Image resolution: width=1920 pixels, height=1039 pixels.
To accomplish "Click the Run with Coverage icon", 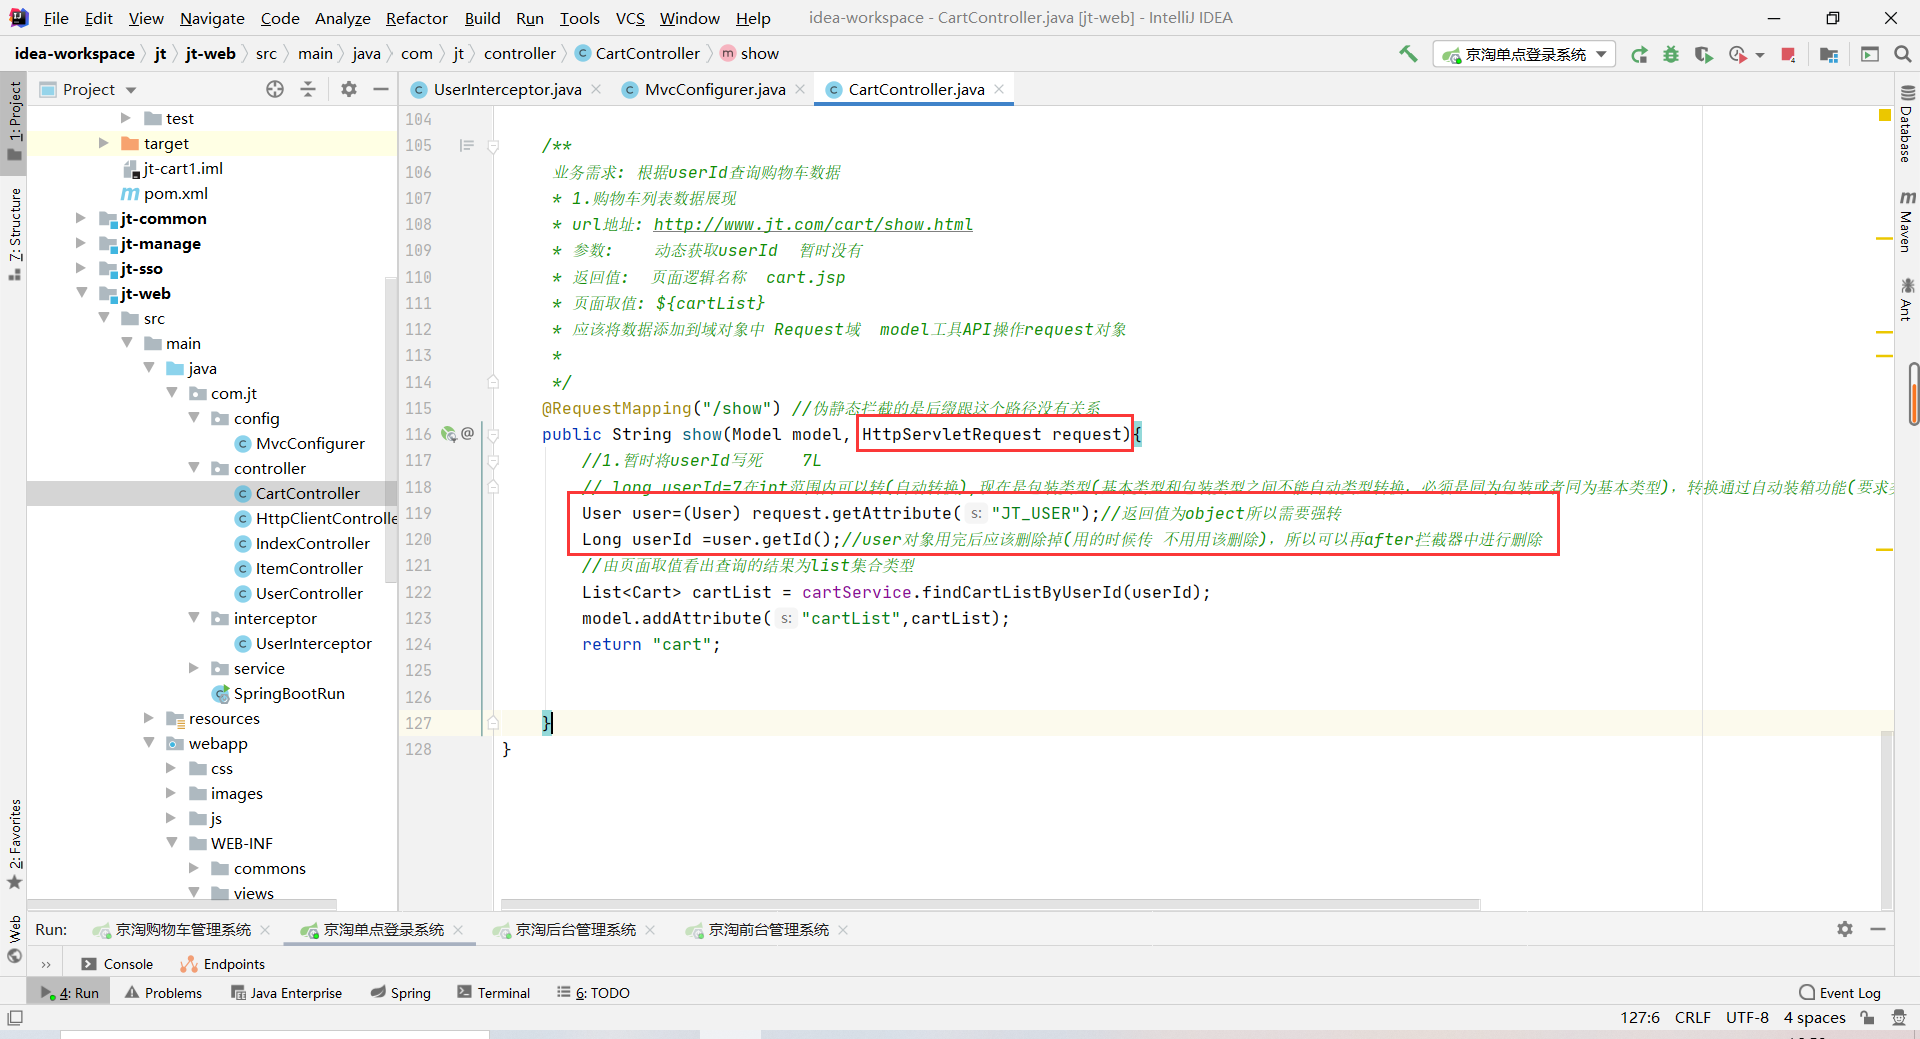I will click(x=1703, y=54).
